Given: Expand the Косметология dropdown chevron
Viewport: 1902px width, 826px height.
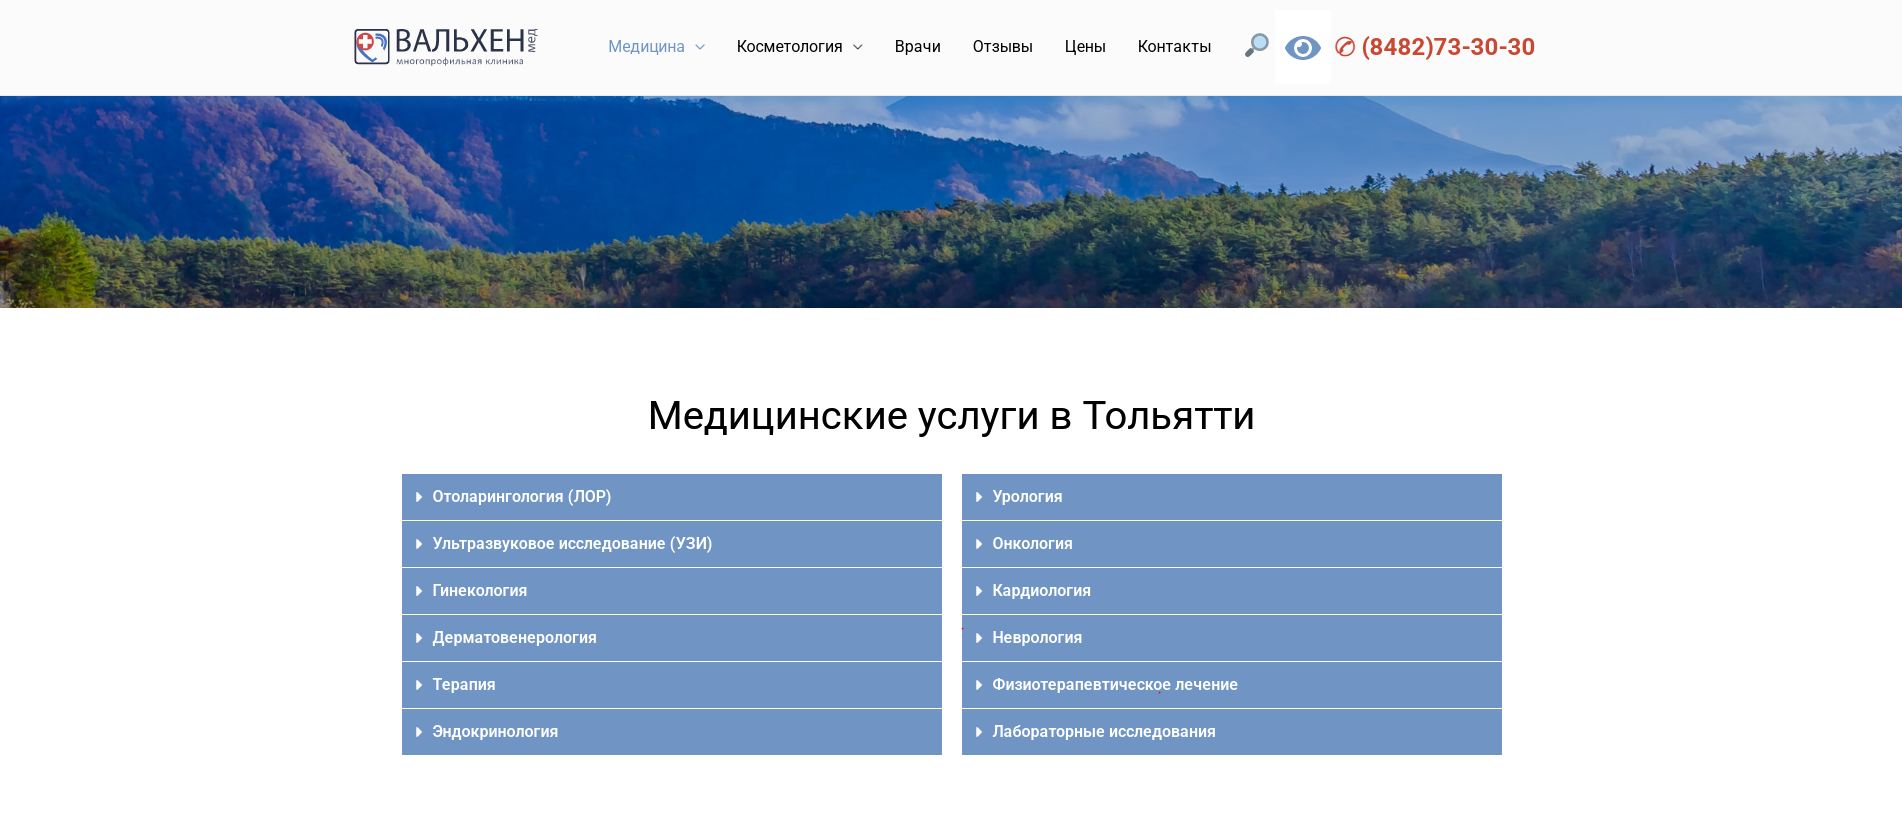Looking at the screenshot, I should tap(857, 47).
